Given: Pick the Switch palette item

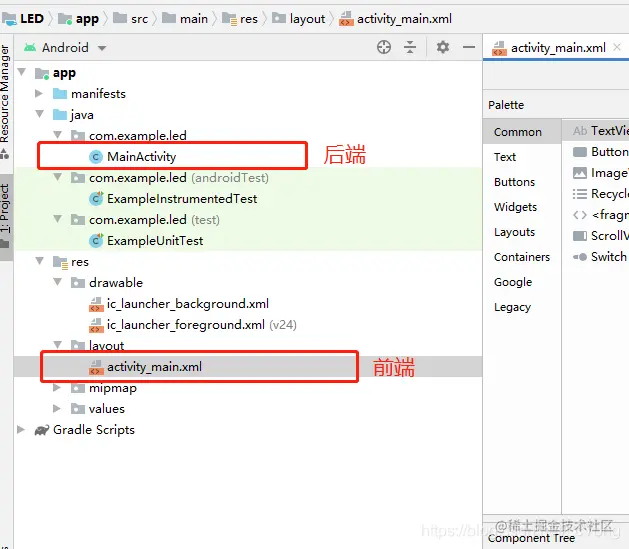Looking at the screenshot, I should coord(600,257).
